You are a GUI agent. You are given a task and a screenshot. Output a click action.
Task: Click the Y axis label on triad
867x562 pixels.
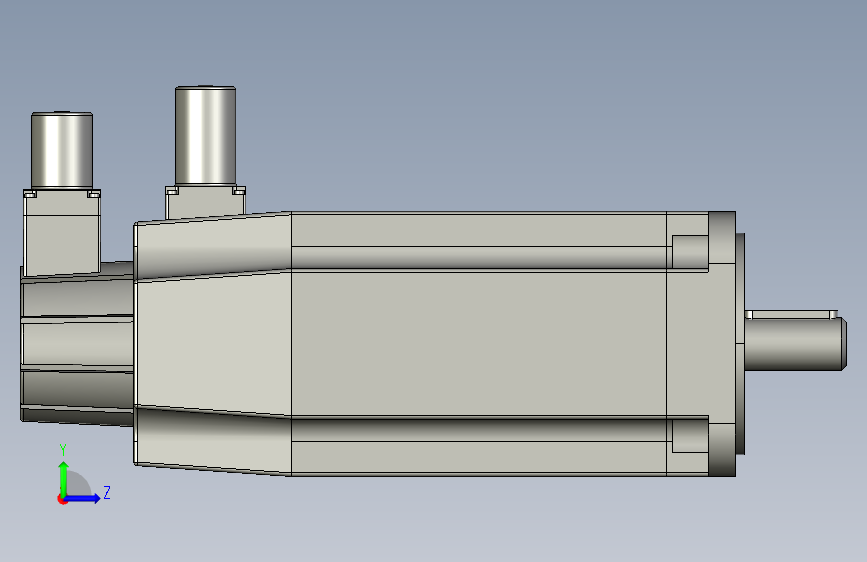[x=63, y=450]
